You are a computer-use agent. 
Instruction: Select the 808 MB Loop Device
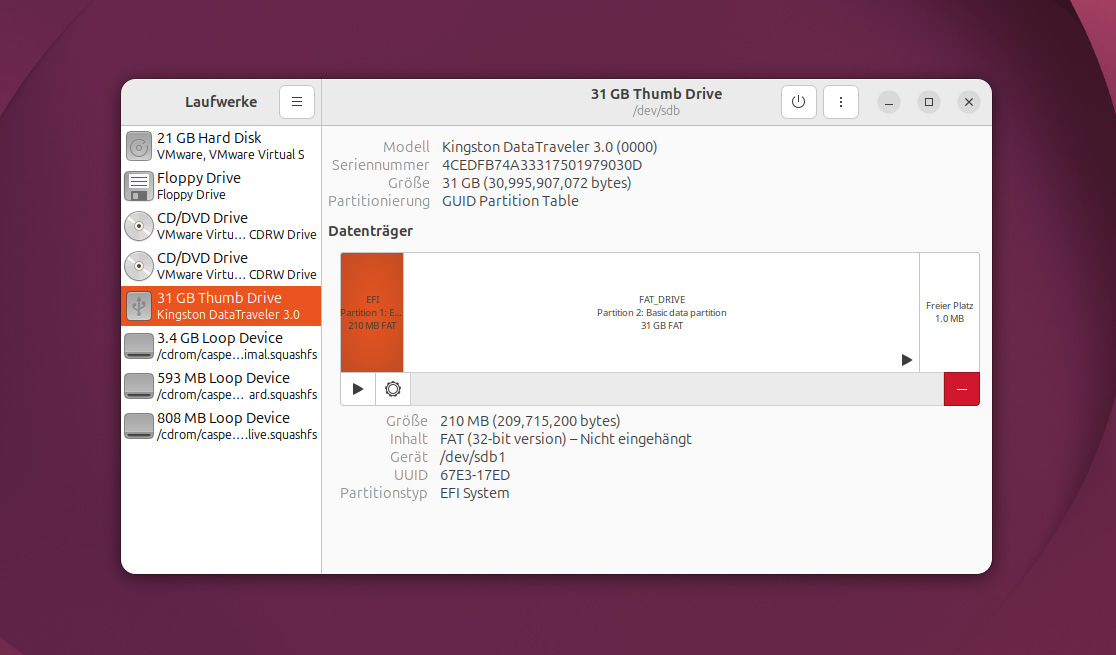(x=221, y=425)
